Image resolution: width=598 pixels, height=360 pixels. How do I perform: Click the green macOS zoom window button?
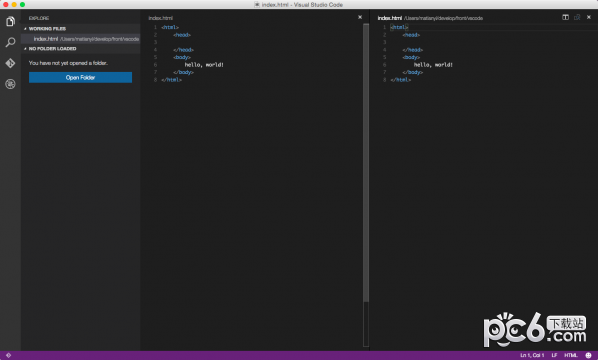[x=23, y=5]
